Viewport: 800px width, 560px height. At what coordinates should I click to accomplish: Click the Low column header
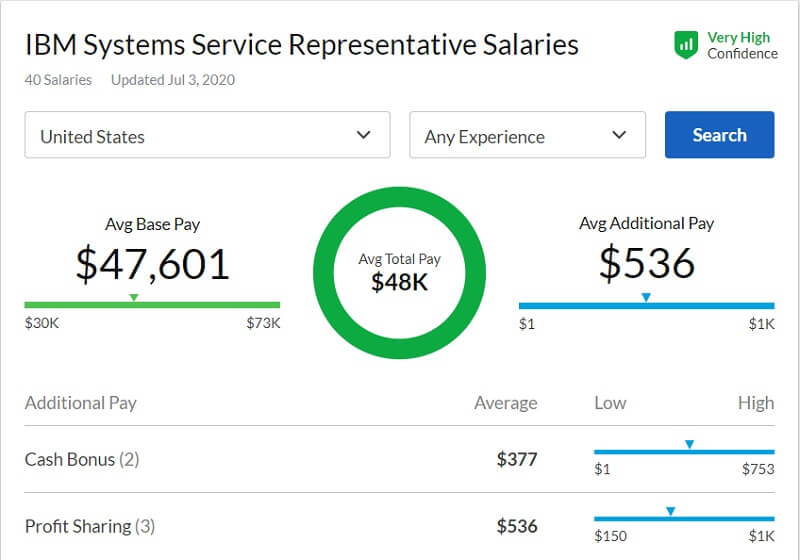[x=610, y=403]
